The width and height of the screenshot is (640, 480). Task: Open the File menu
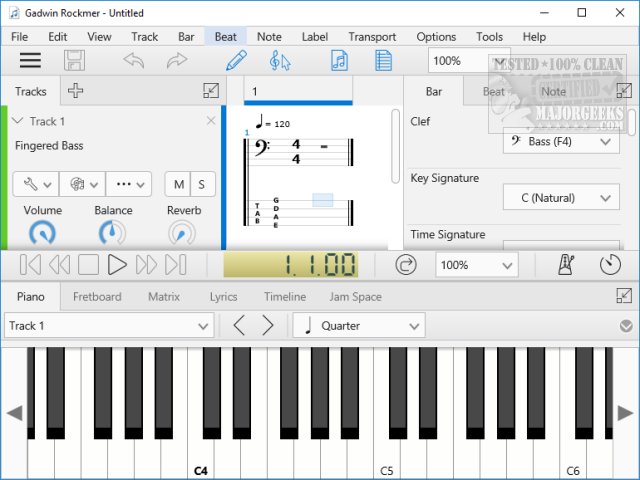point(20,37)
